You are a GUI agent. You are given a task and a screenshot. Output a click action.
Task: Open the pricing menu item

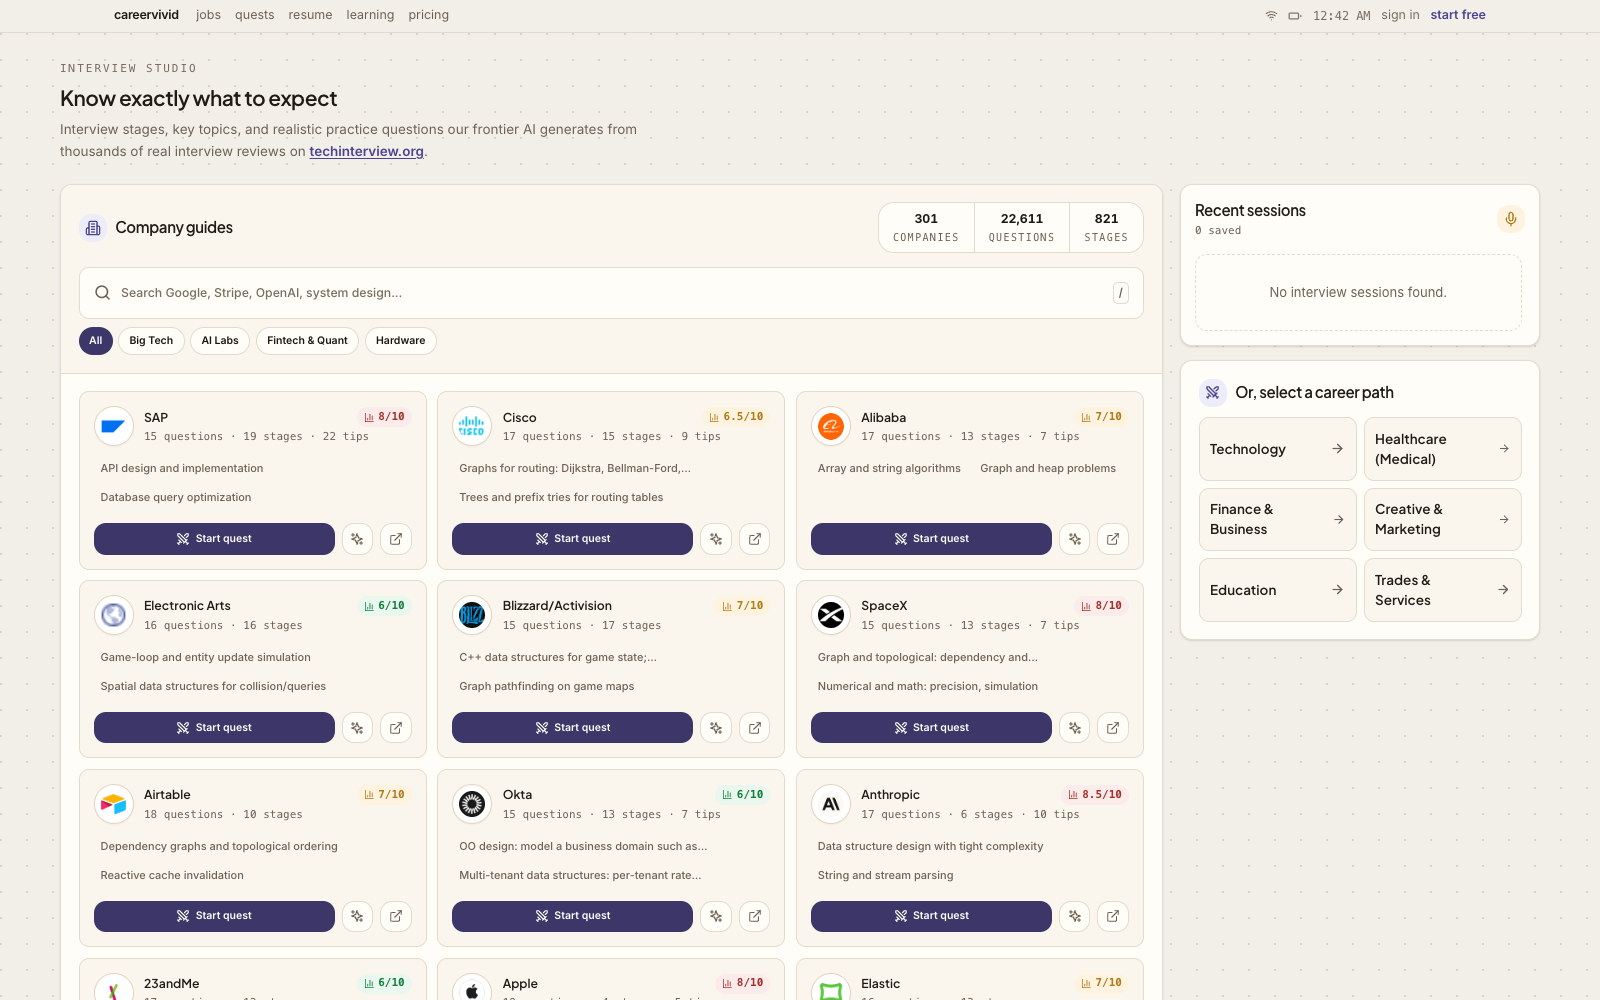point(429,15)
